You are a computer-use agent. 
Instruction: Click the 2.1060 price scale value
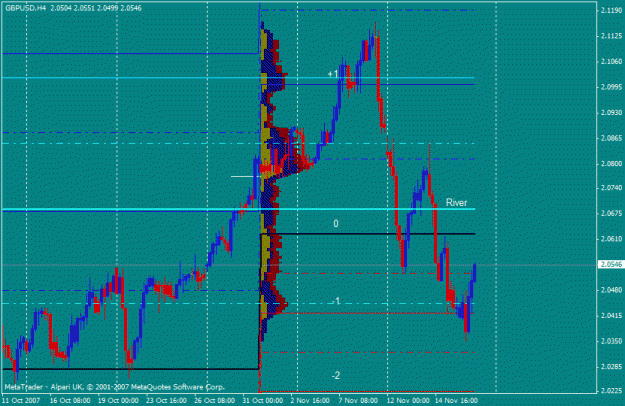coord(611,61)
